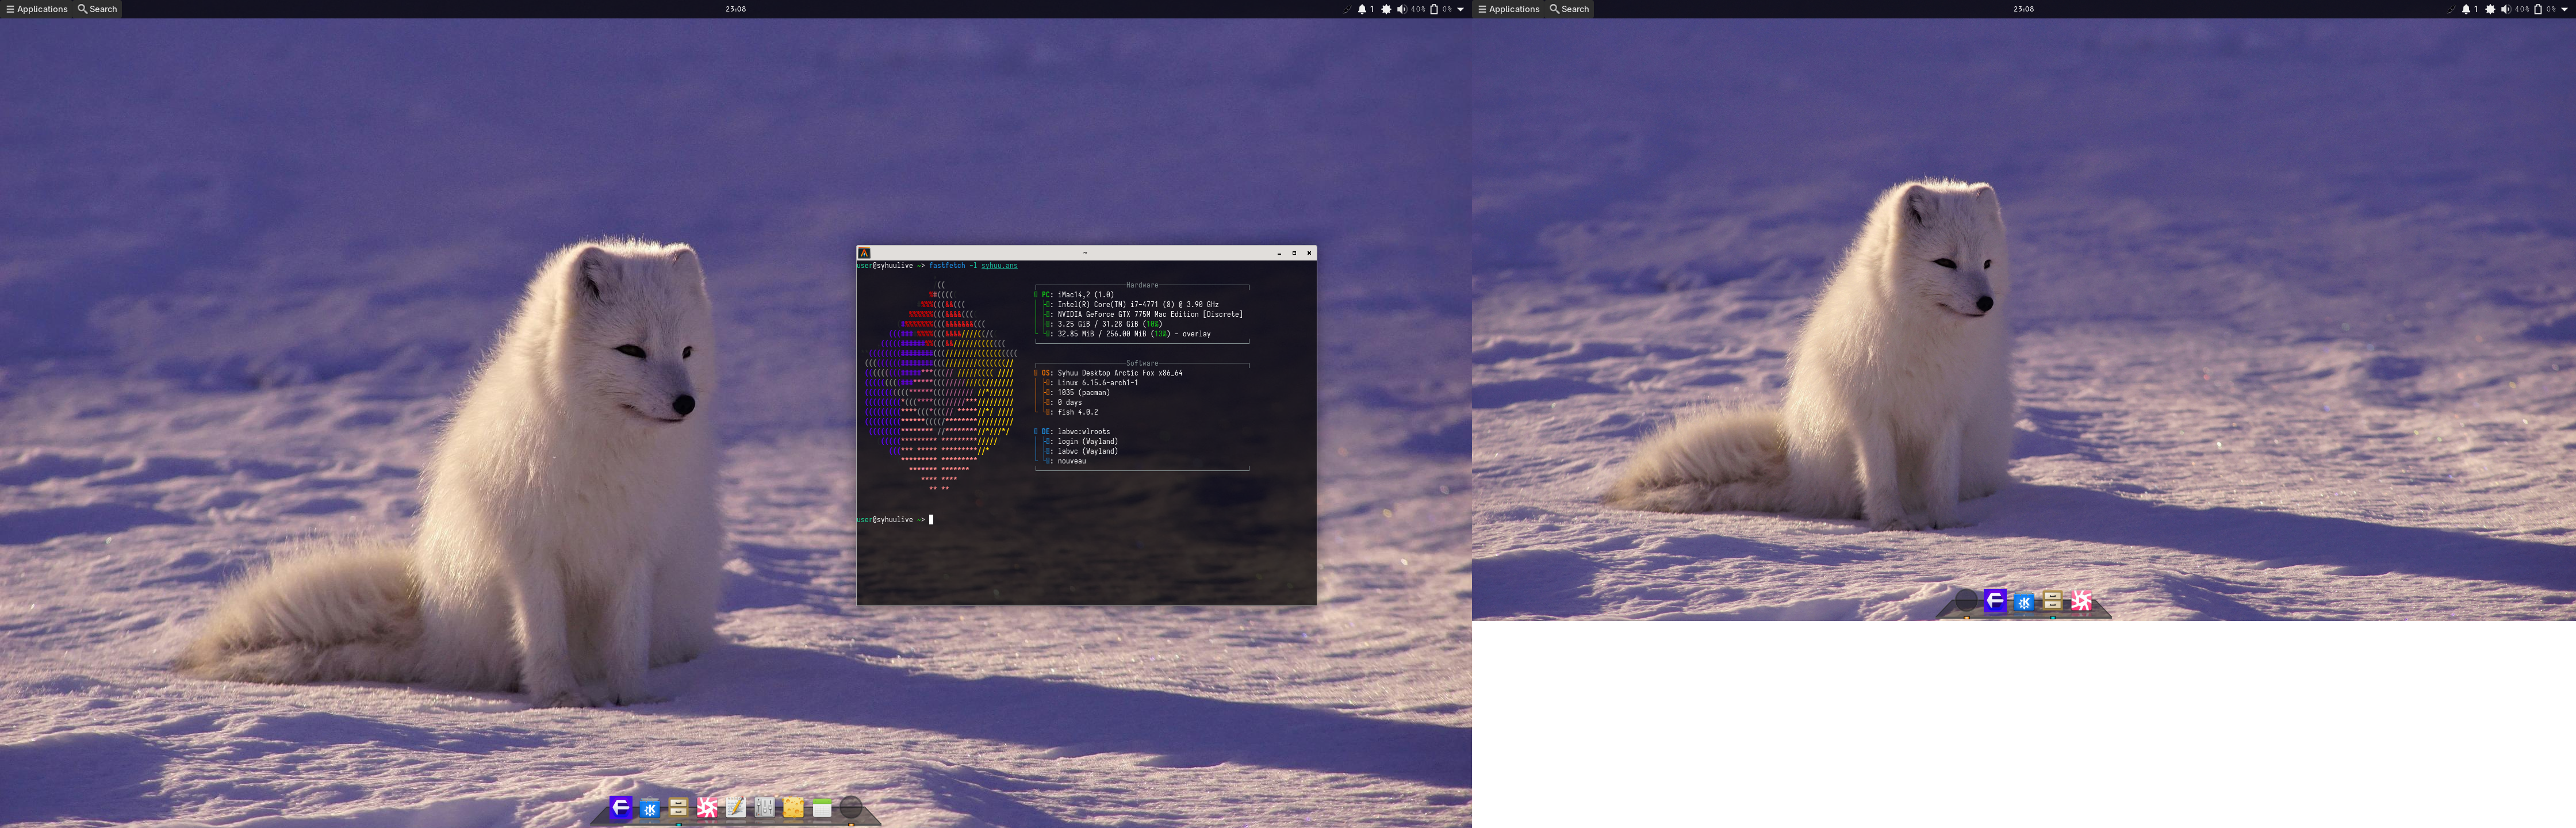Click Search button on right monitor panel
This screenshot has height=828, width=2576.
click(1569, 9)
